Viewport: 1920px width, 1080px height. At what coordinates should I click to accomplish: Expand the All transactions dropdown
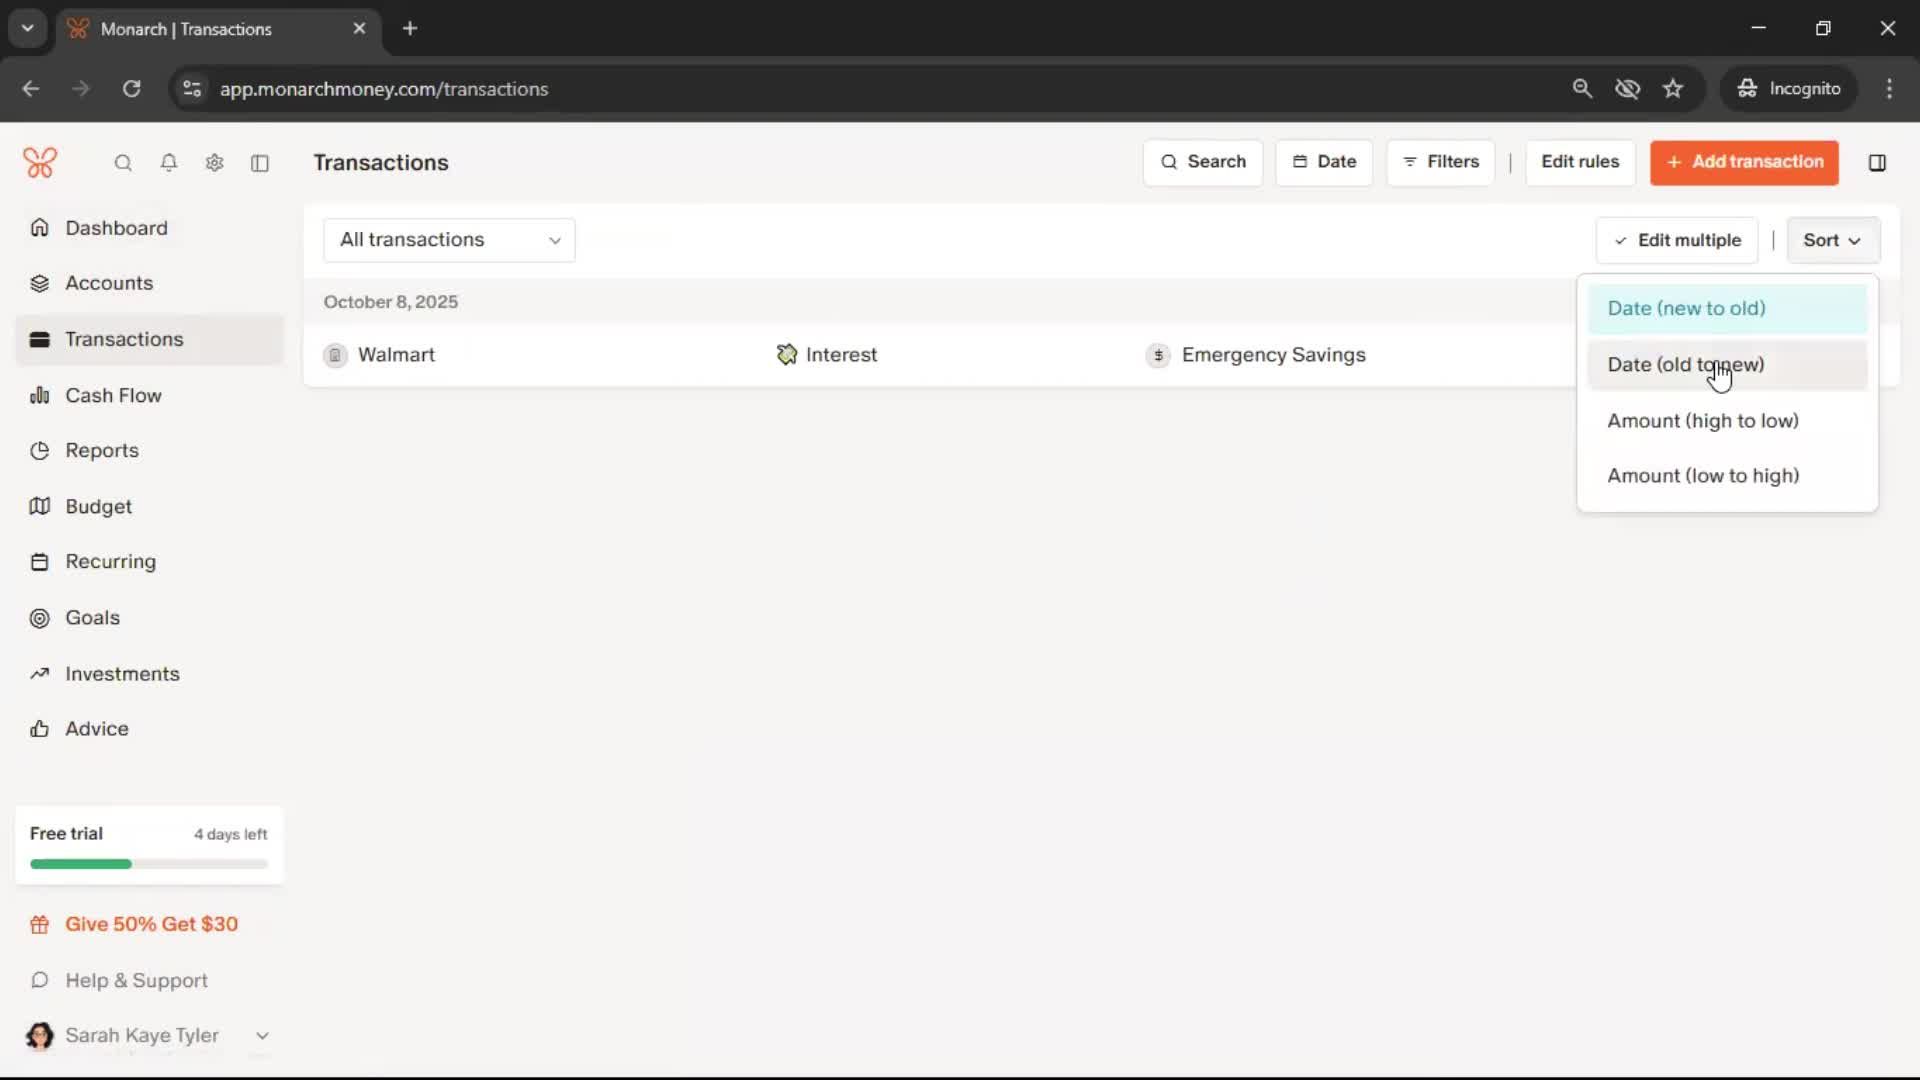coord(449,240)
